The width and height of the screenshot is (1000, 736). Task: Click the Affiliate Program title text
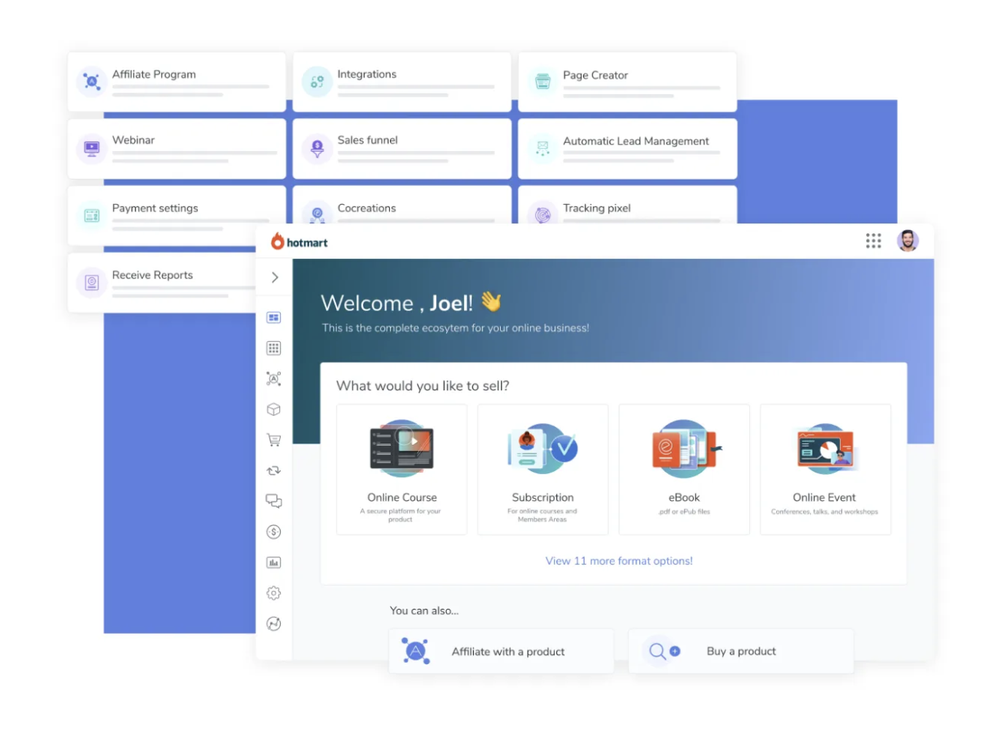coord(154,75)
